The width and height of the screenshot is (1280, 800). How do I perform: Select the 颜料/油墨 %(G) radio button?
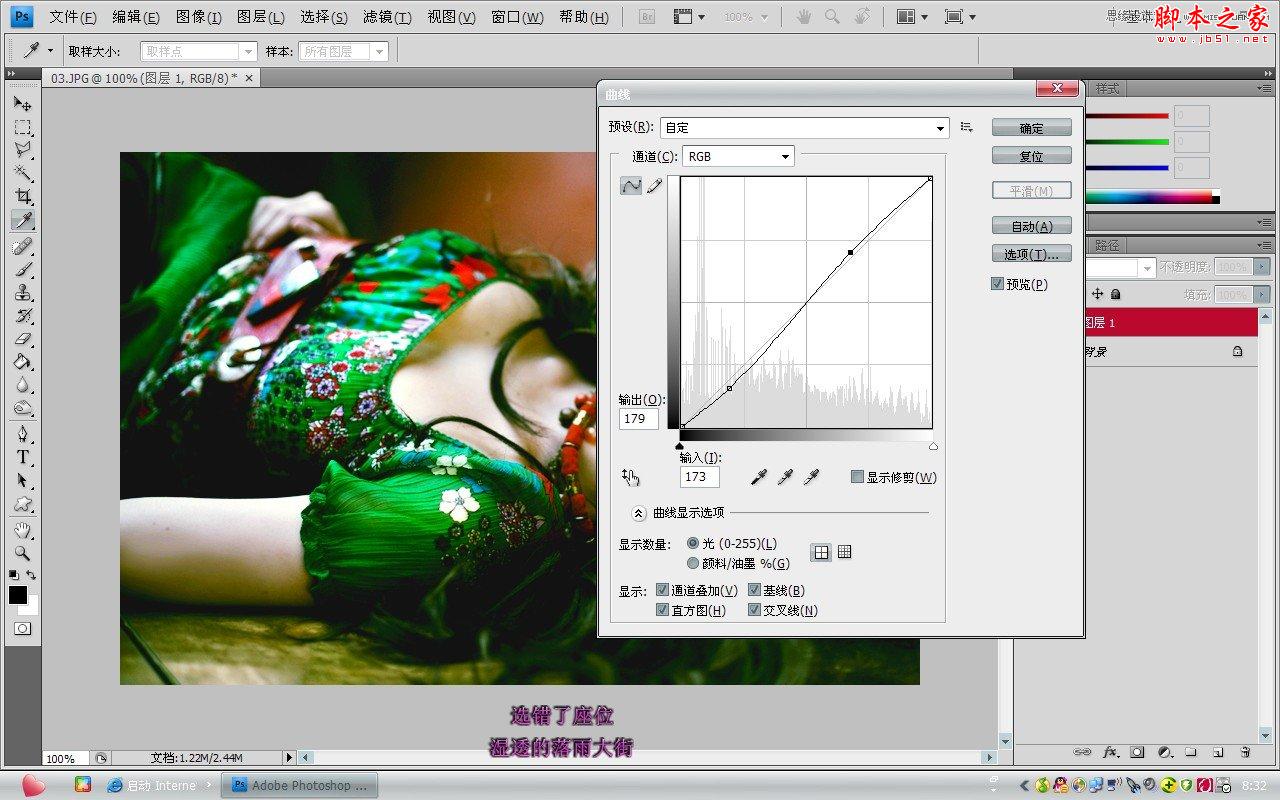[x=694, y=563]
